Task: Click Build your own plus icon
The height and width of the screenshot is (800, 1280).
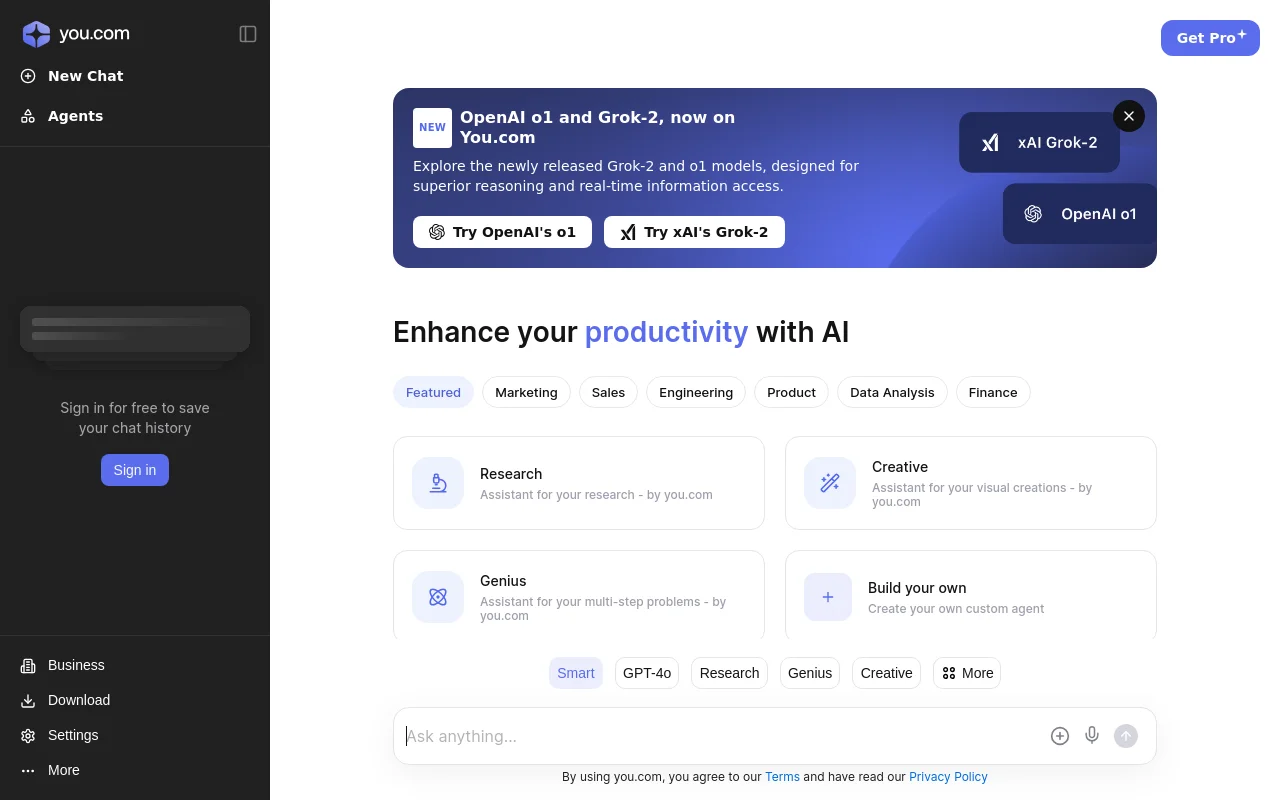Action: (x=828, y=597)
